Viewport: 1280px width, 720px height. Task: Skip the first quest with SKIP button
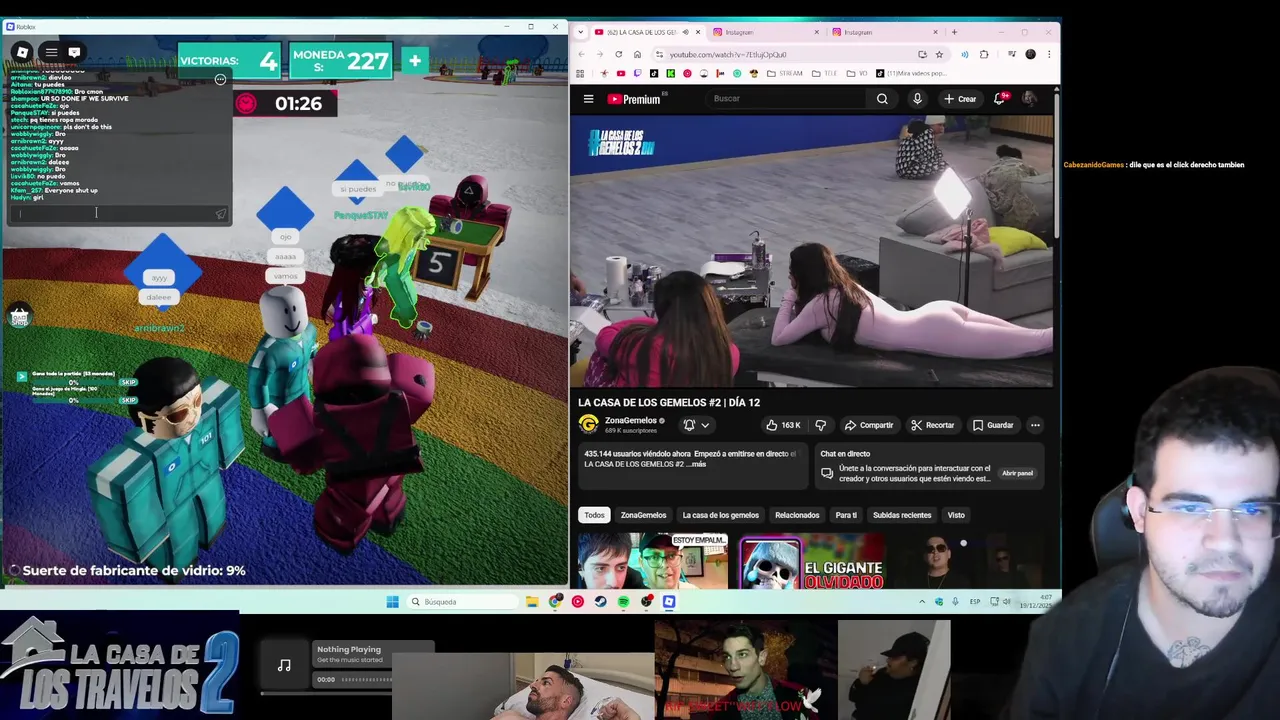[x=128, y=382]
